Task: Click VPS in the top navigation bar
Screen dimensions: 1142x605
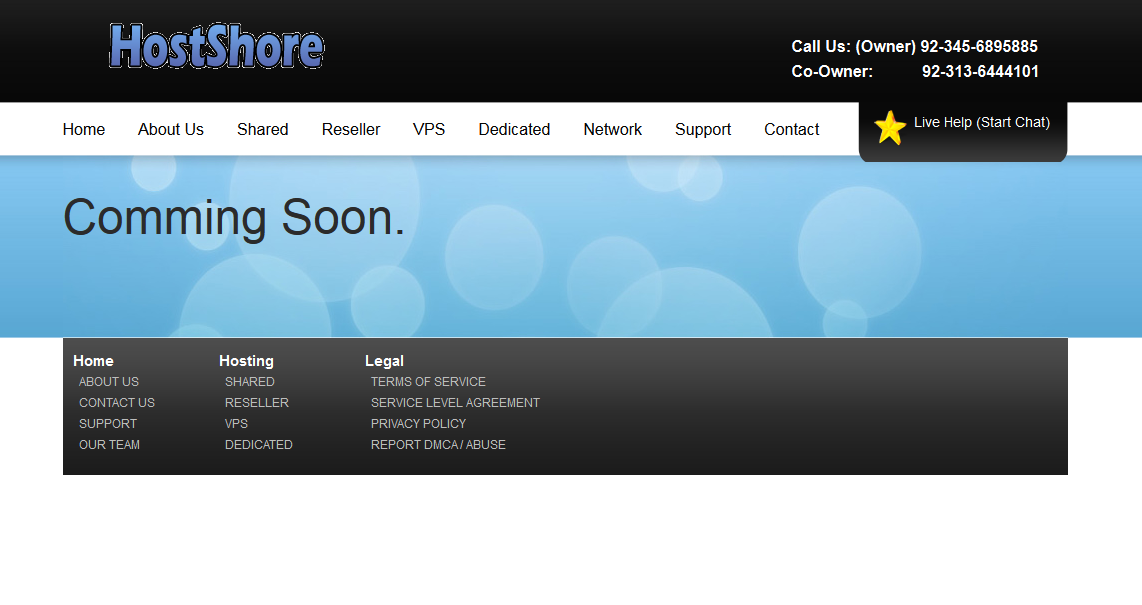Action: [x=429, y=129]
